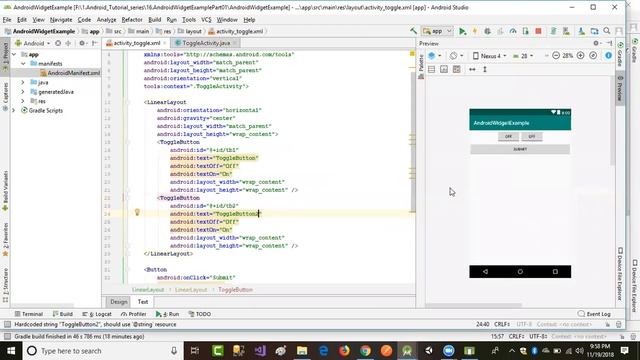Attach debugger to Android process icon
The height and width of the screenshot is (360, 640).
pyautogui.click(x=526, y=31)
